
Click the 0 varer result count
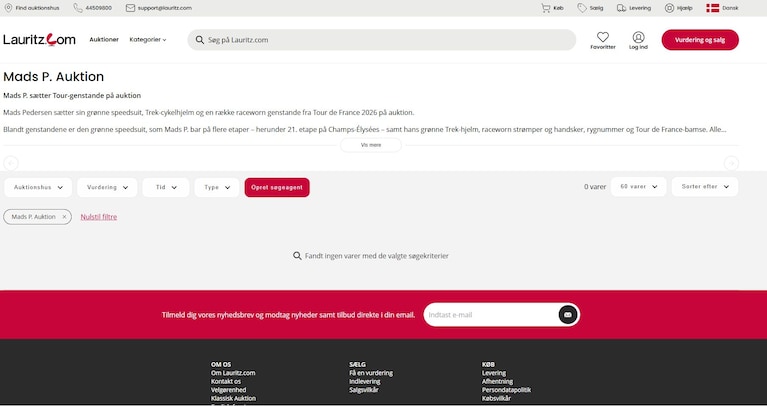(x=595, y=187)
